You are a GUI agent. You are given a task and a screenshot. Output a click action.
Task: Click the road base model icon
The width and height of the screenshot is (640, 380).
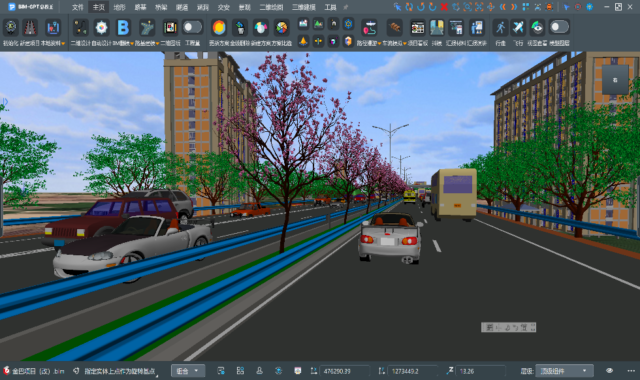click(147, 27)
